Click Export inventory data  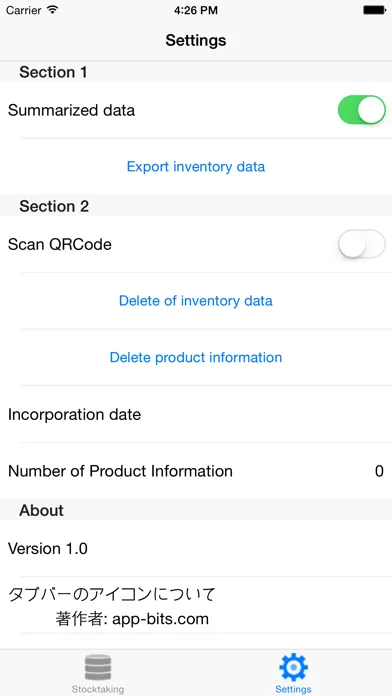point(196,166)
